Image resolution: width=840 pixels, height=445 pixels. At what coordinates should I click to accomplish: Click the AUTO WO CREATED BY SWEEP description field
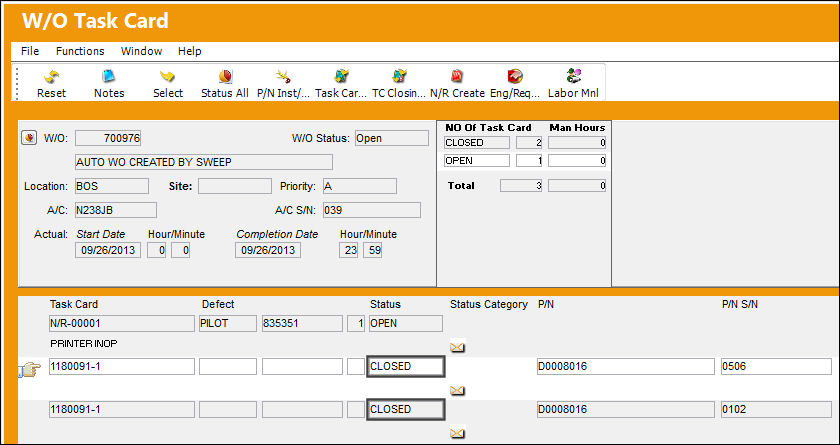coord(204,162)
